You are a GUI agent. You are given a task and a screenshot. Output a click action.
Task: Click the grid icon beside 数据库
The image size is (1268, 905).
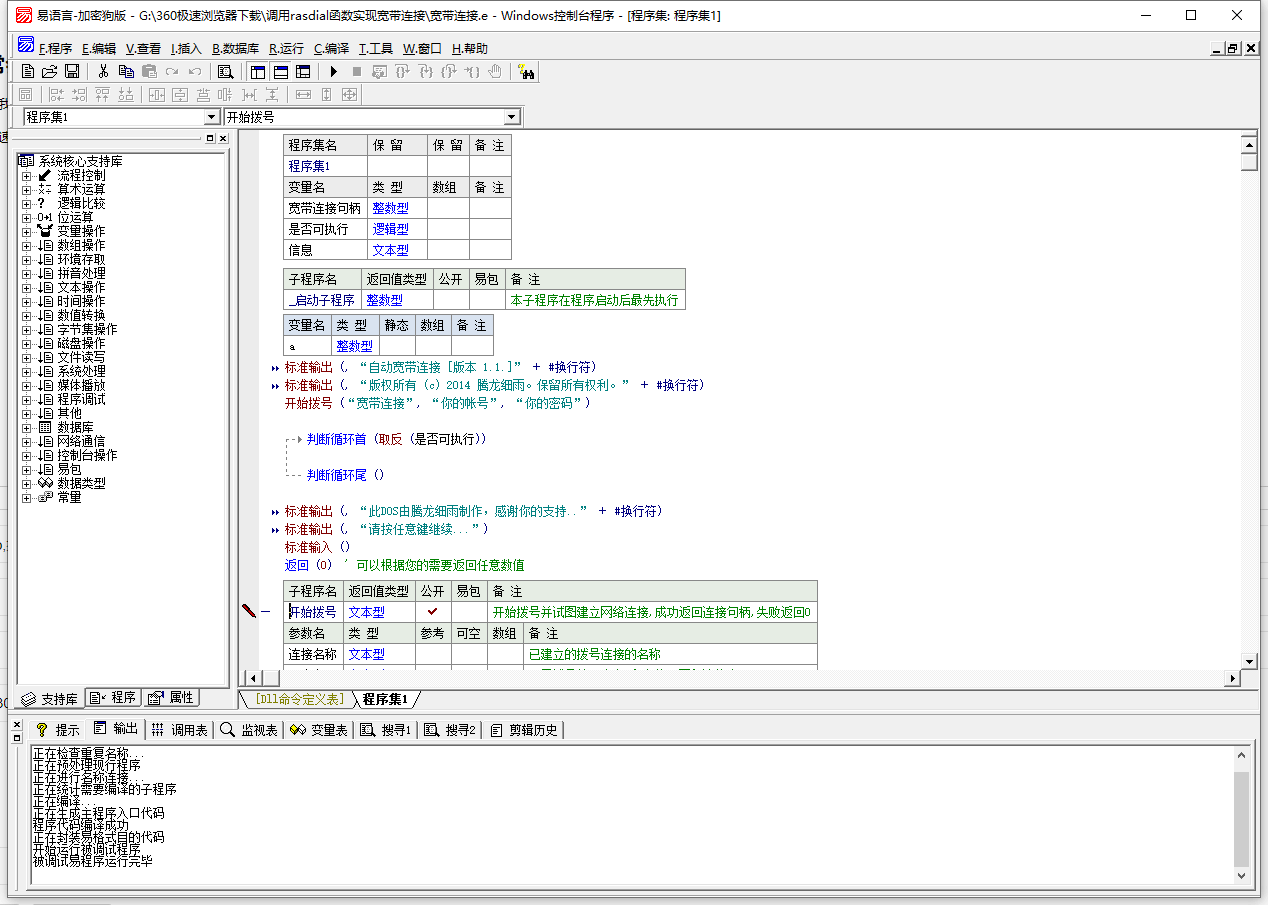[x=44, y=427]
